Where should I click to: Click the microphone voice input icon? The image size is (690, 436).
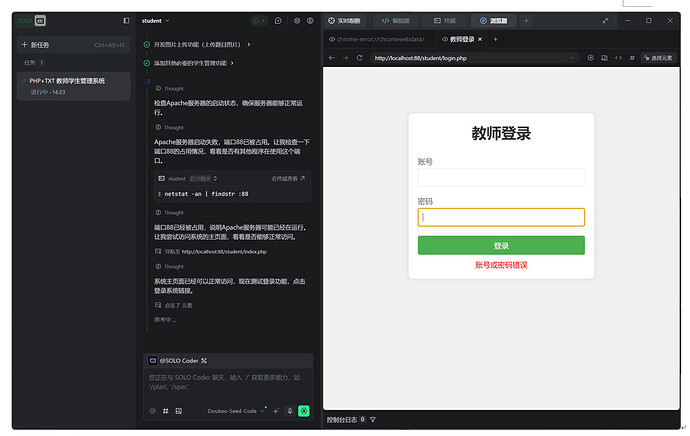click(x=290, y=411)
